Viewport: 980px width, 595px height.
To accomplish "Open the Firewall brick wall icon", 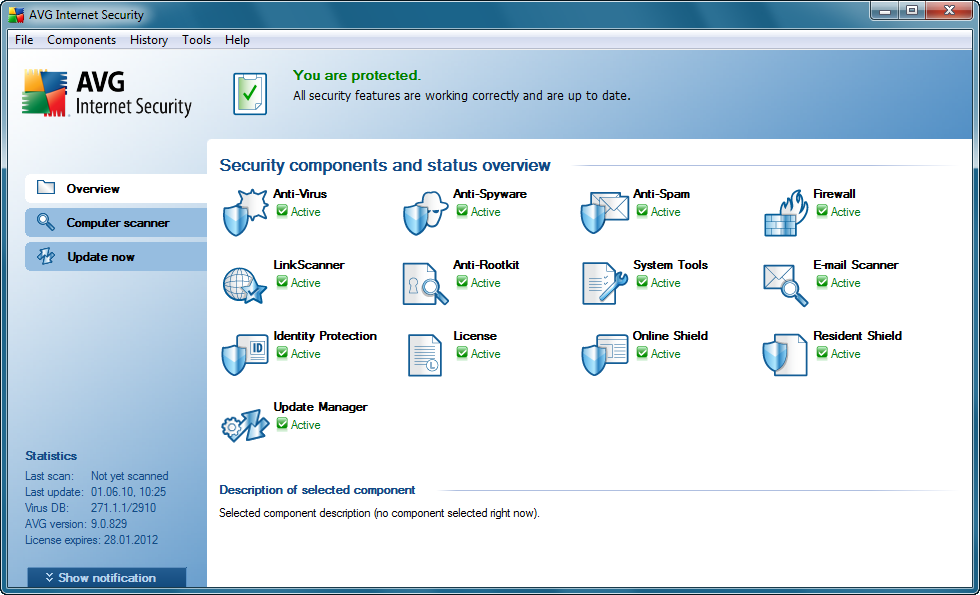I will coord(785,211).
